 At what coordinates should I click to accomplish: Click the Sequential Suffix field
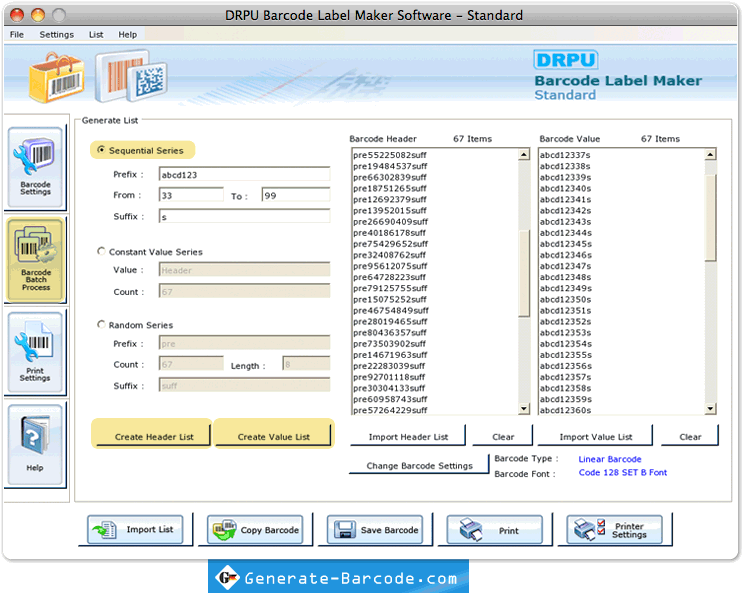[x=244, y=216]
